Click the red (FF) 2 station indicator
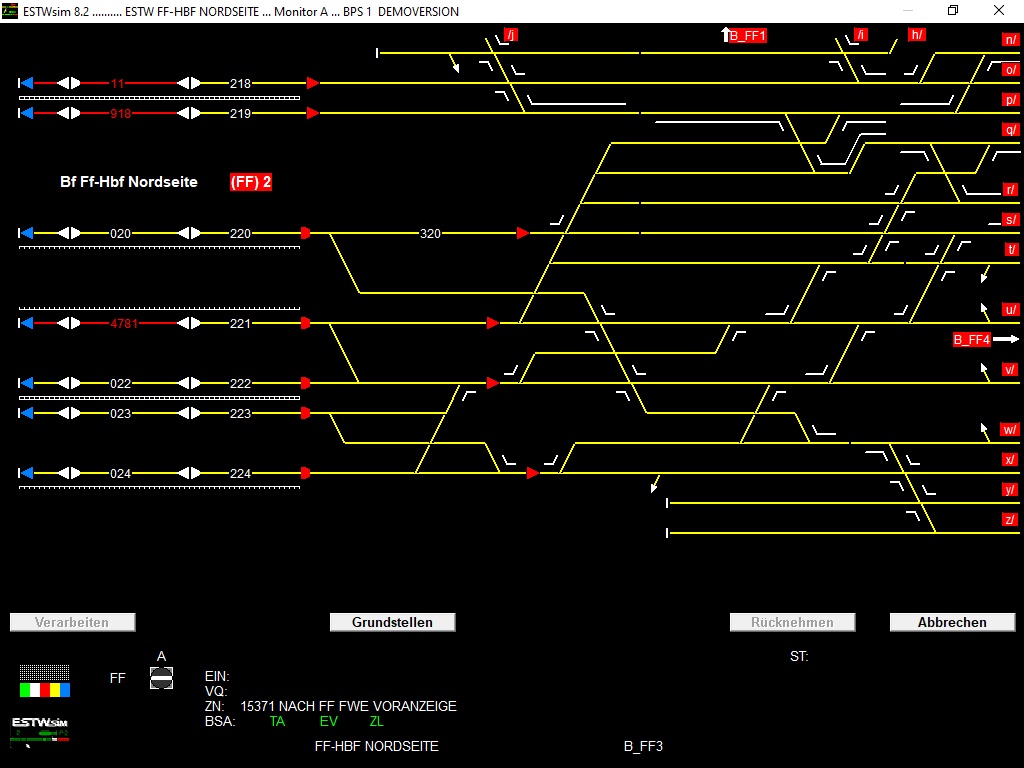Viewport: 1024px width, 768px height. (x=249, y=182)
